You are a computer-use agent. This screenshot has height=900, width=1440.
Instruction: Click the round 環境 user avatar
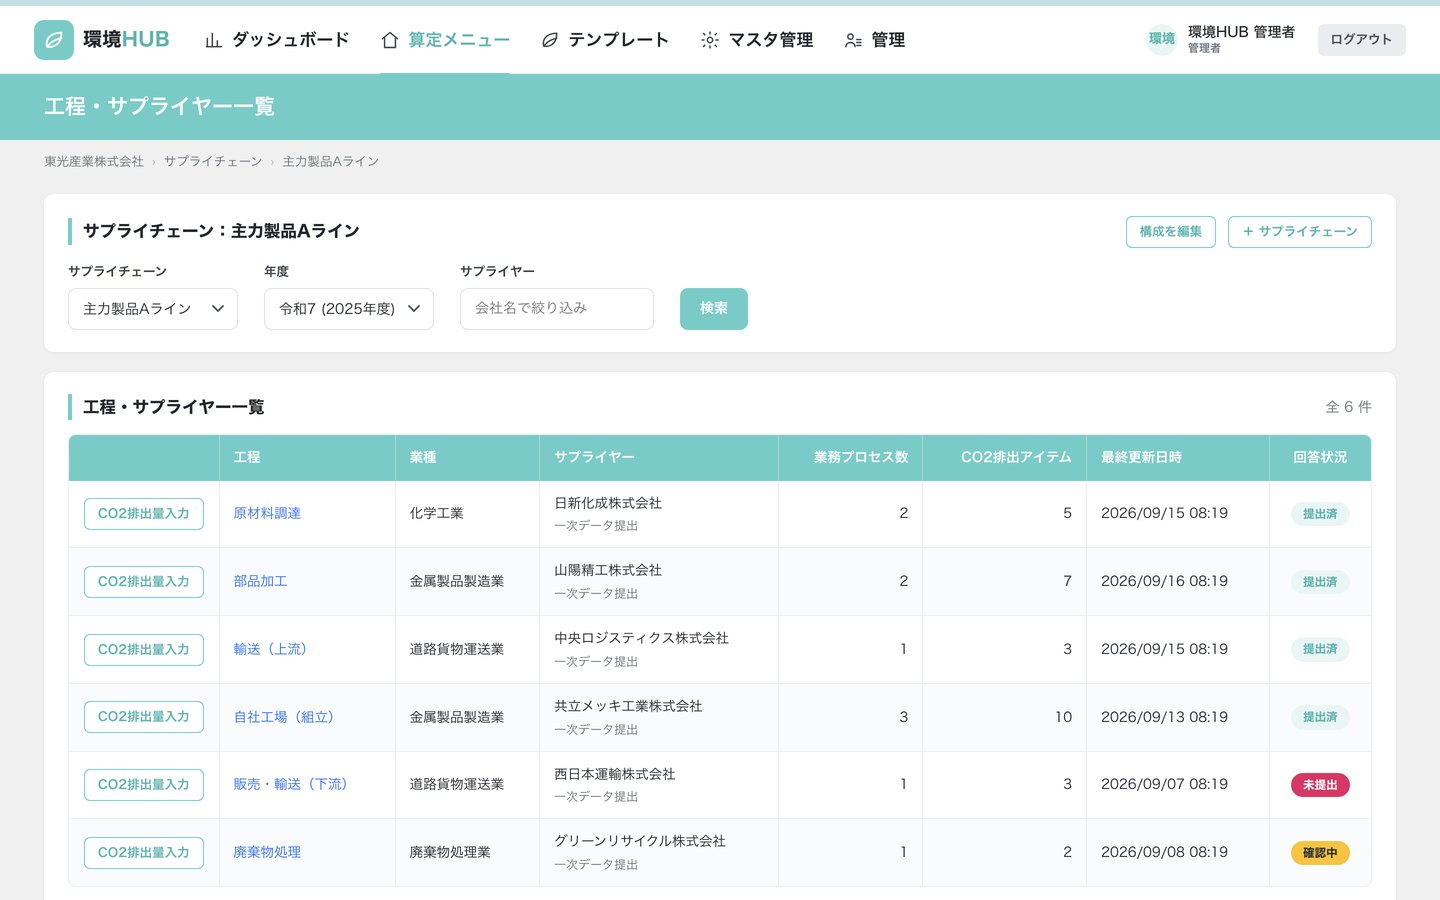(x=1162, y=39)
